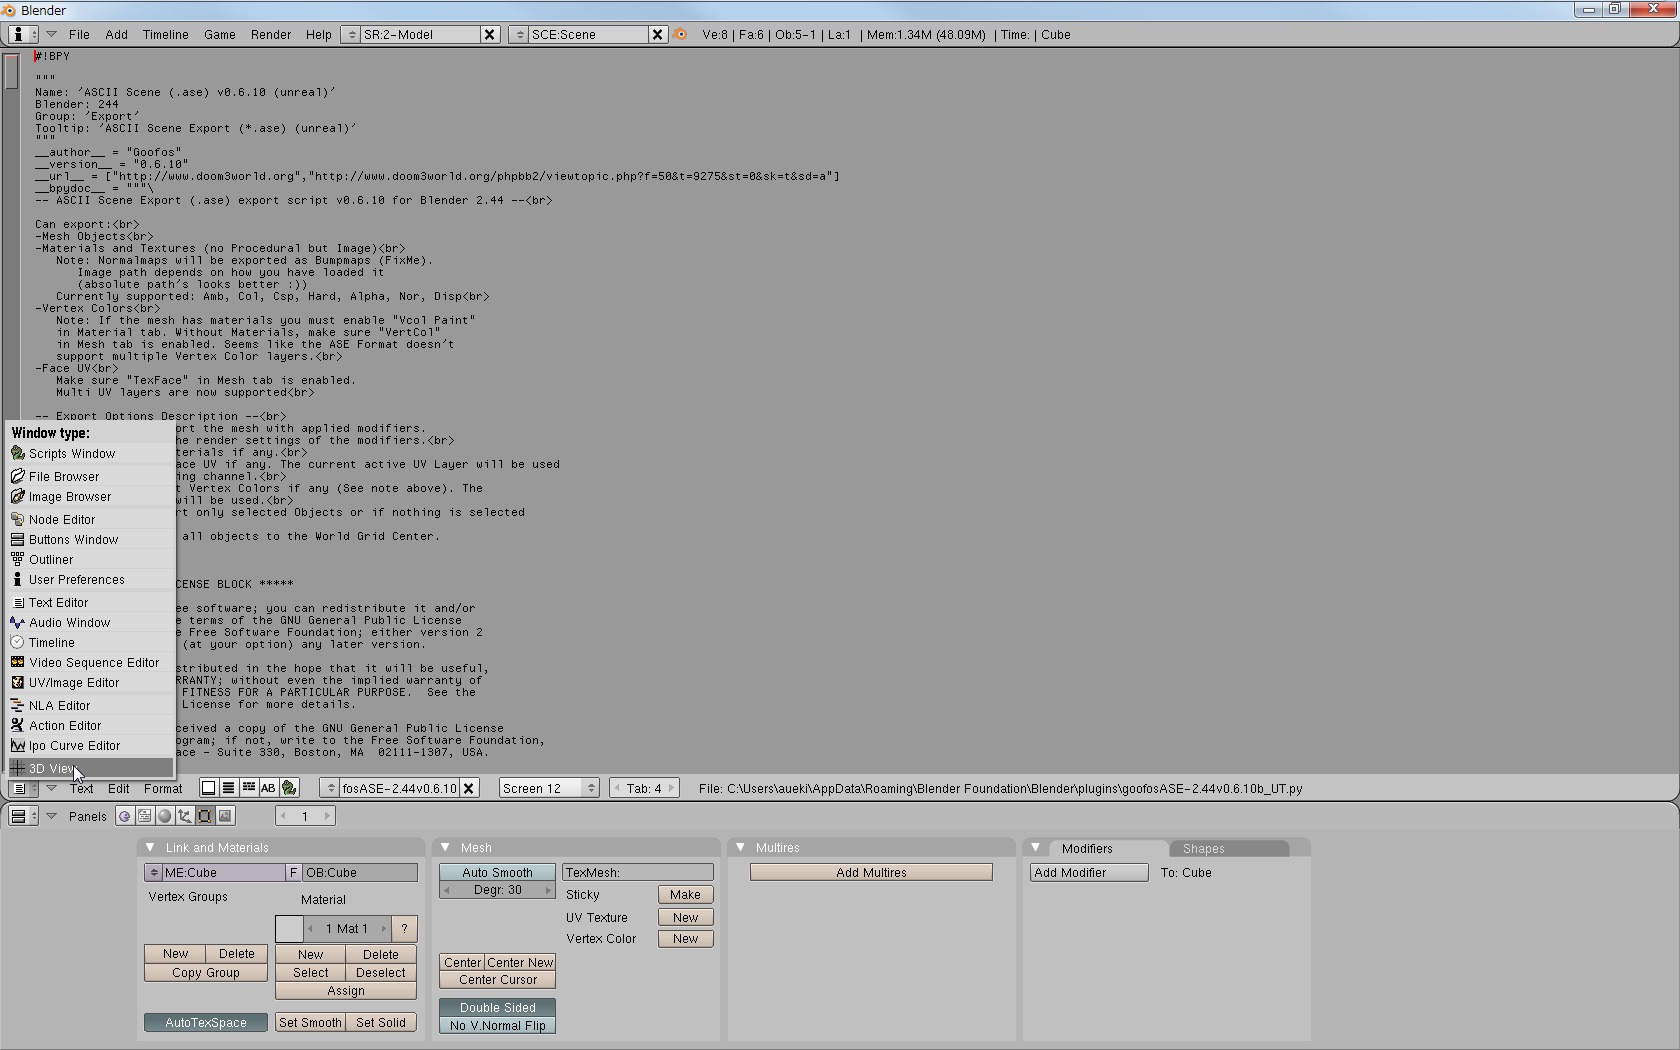Open Shading context sphere icon
Viewport: 1680px width, 1050px height.
click(165, 816)
